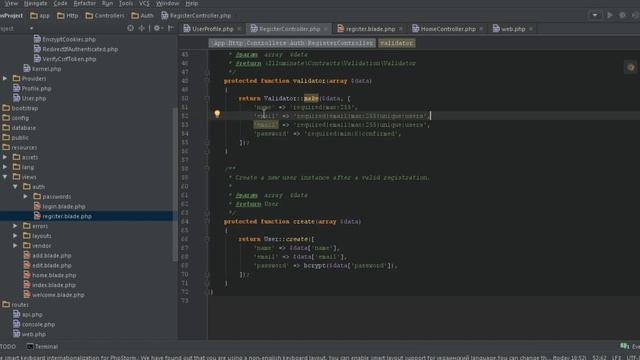Click the Project panel vertical scrollbar

(175, 184)
